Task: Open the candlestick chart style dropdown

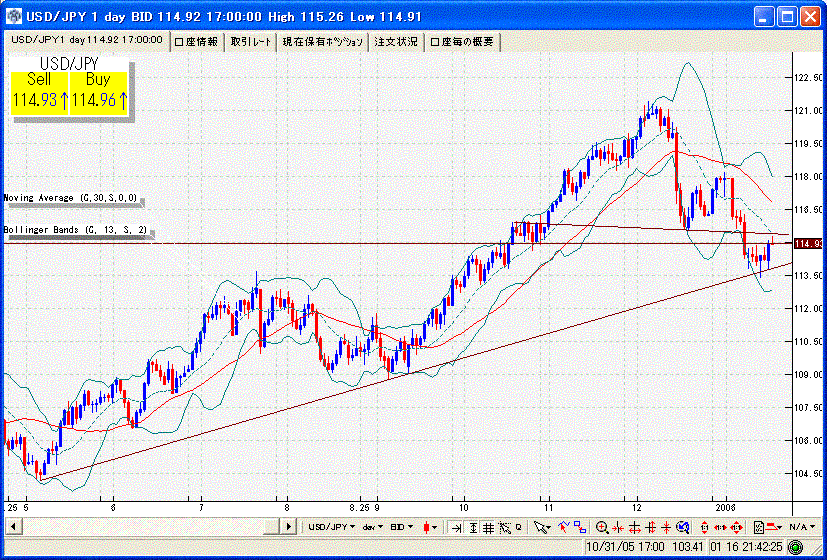Action: [430, 527]
